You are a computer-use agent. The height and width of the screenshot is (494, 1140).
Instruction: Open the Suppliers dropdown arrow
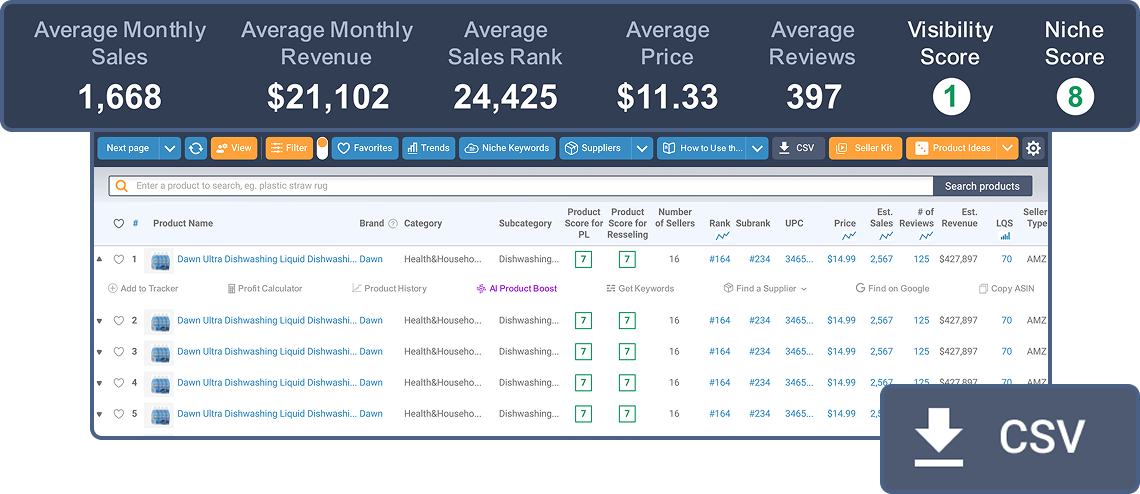[642, 148]
